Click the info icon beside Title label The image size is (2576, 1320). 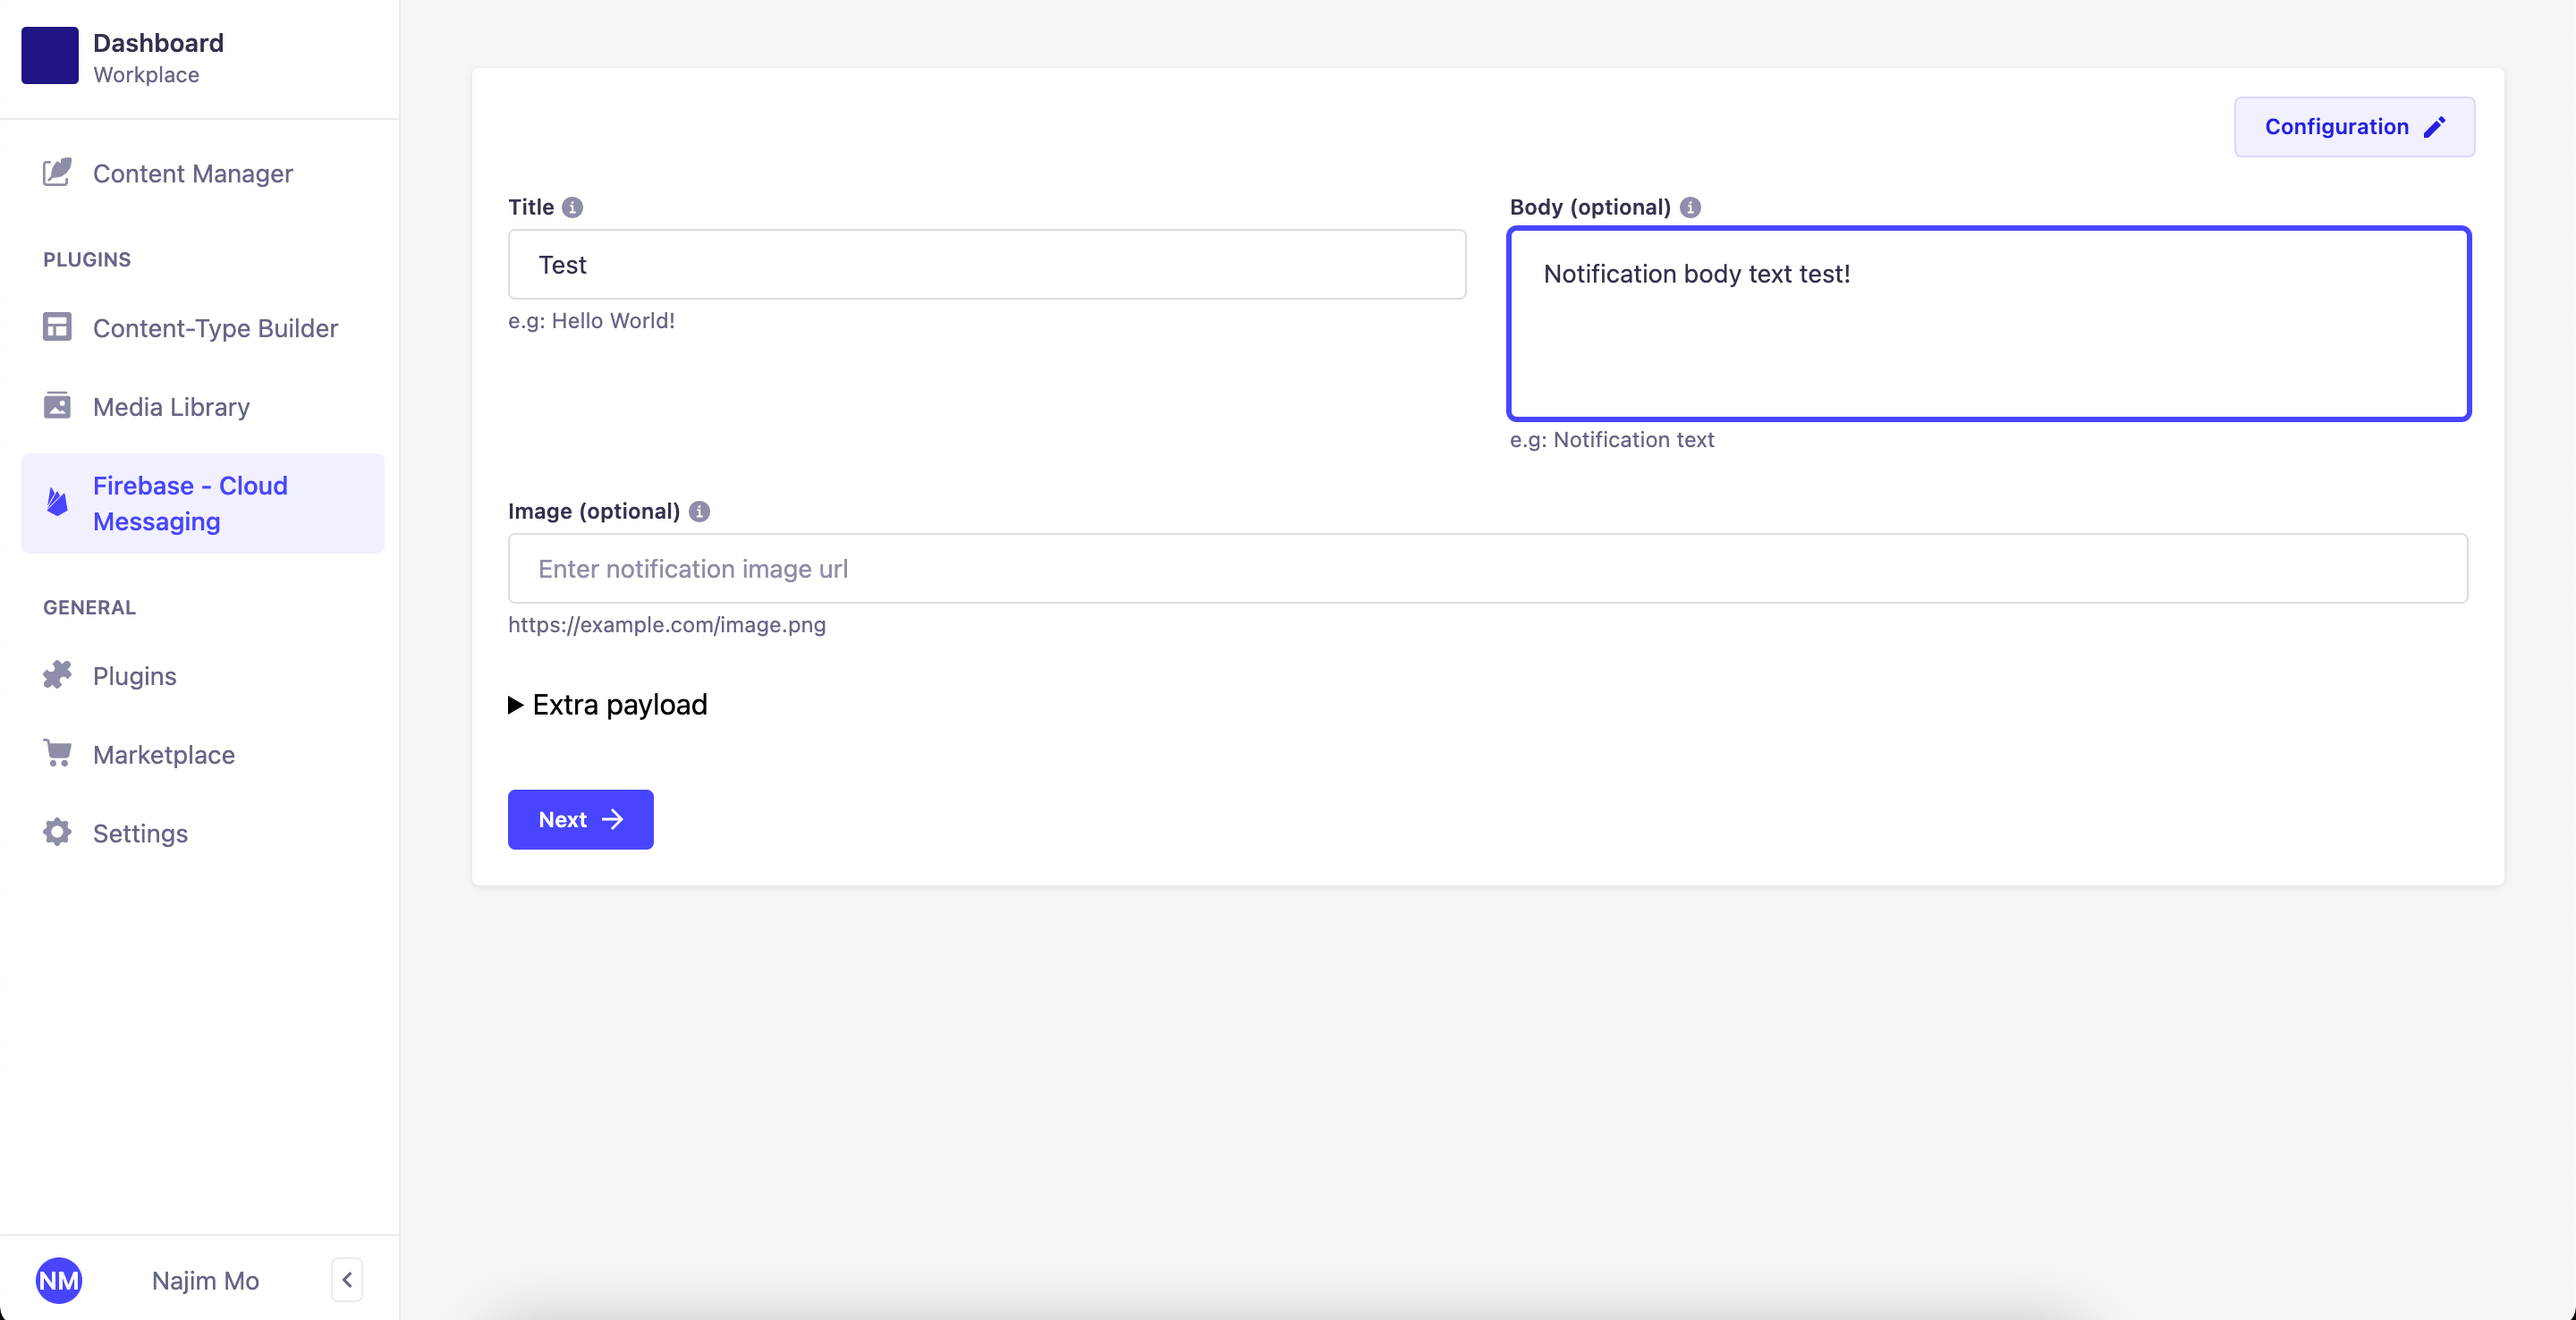572,207
